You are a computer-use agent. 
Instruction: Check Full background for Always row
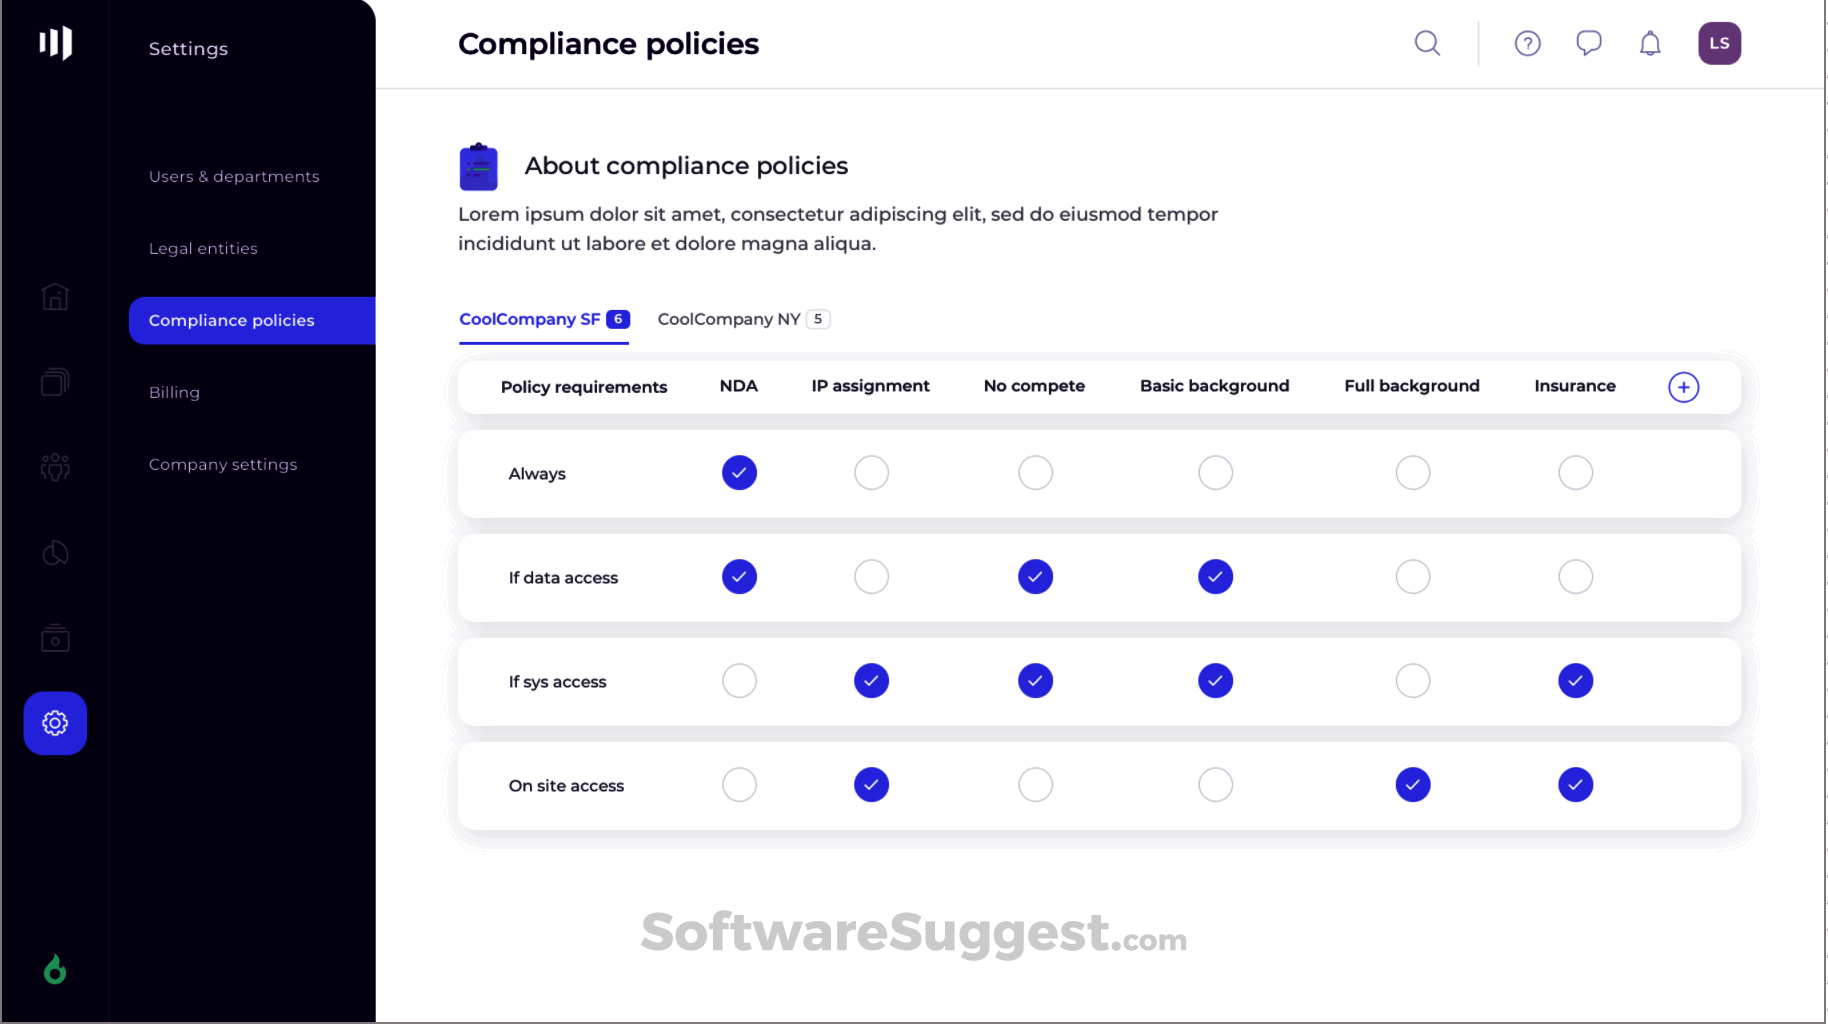click(1412, 473)
